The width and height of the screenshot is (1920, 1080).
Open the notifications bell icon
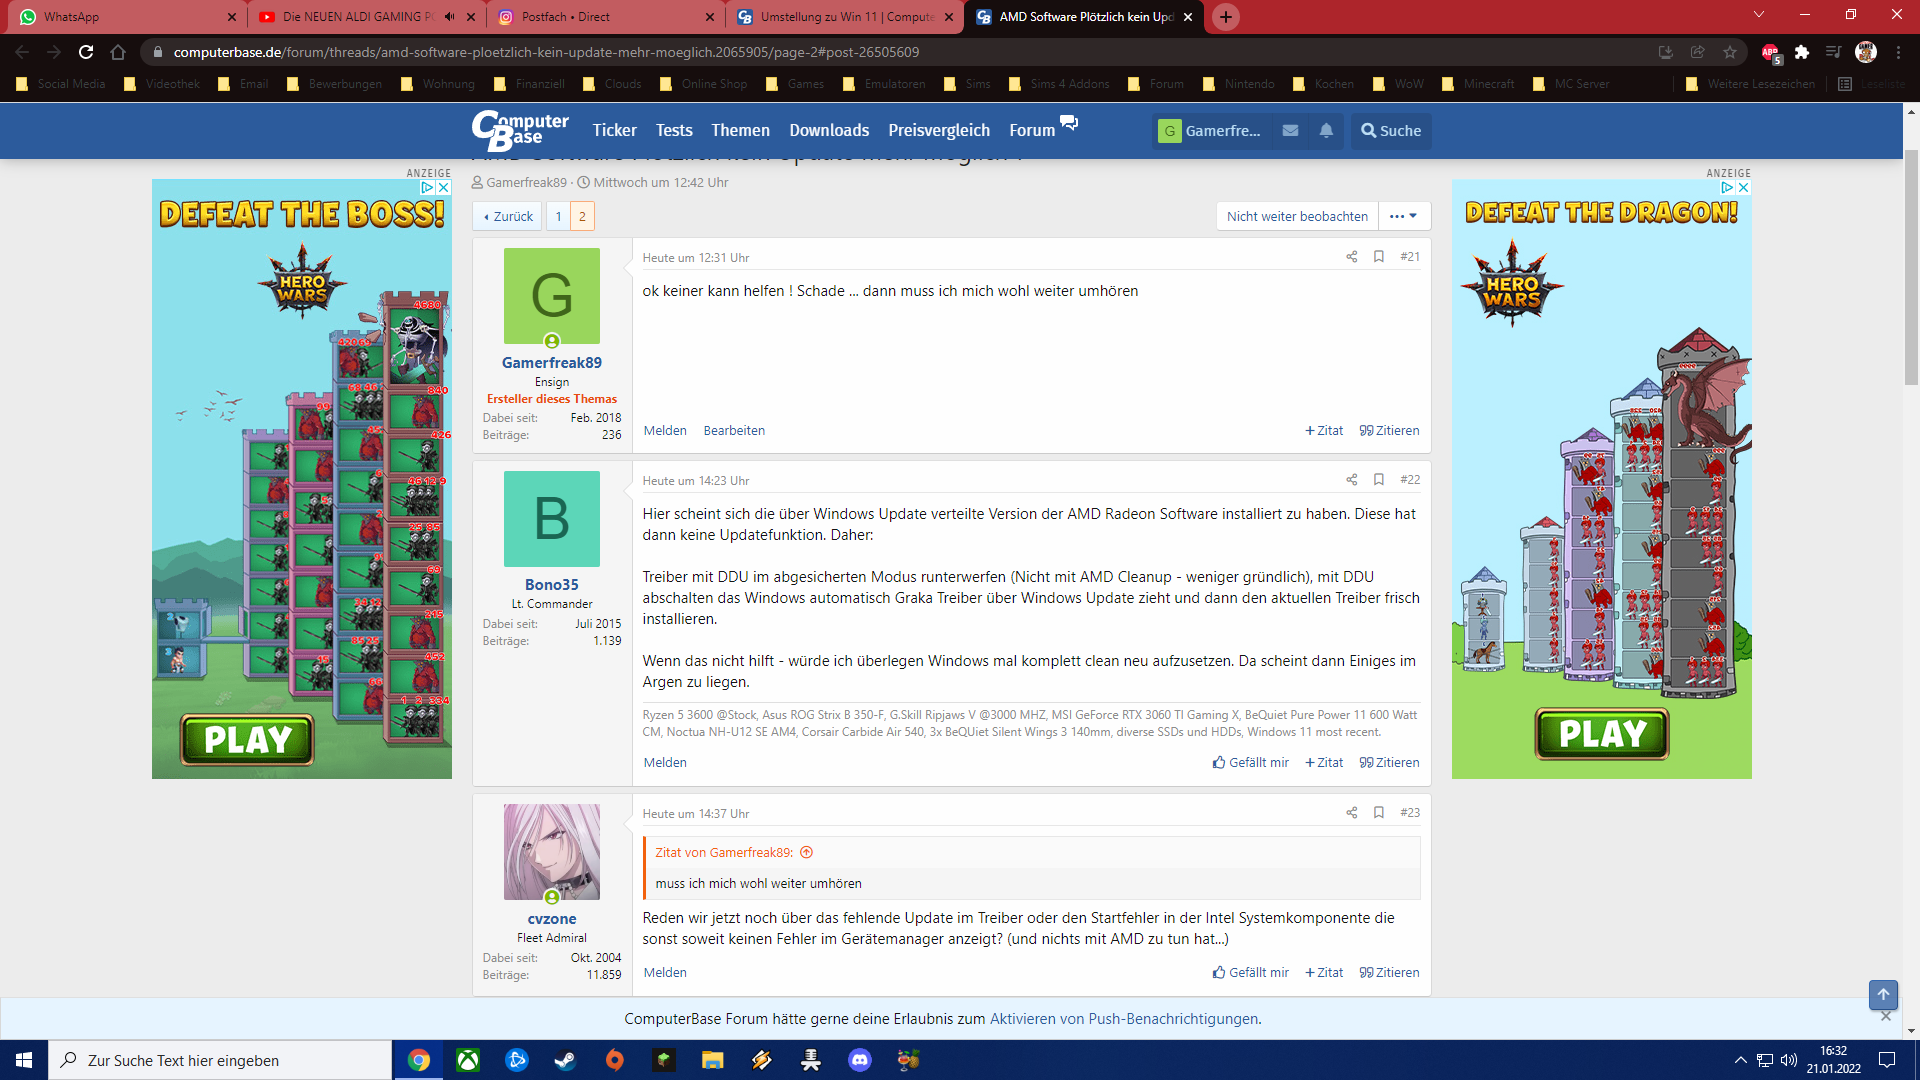tap(1326, 131)
